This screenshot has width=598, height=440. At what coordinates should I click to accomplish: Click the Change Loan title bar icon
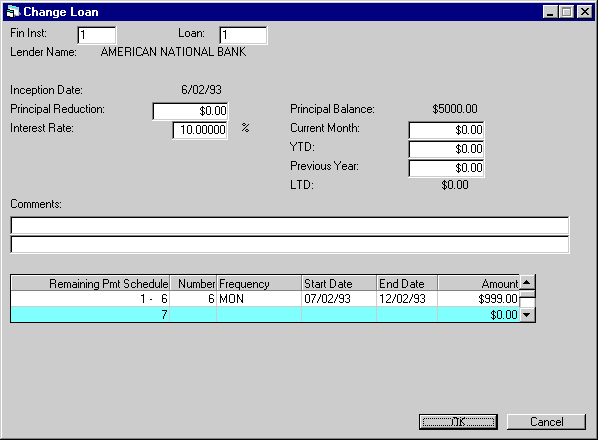13,12
